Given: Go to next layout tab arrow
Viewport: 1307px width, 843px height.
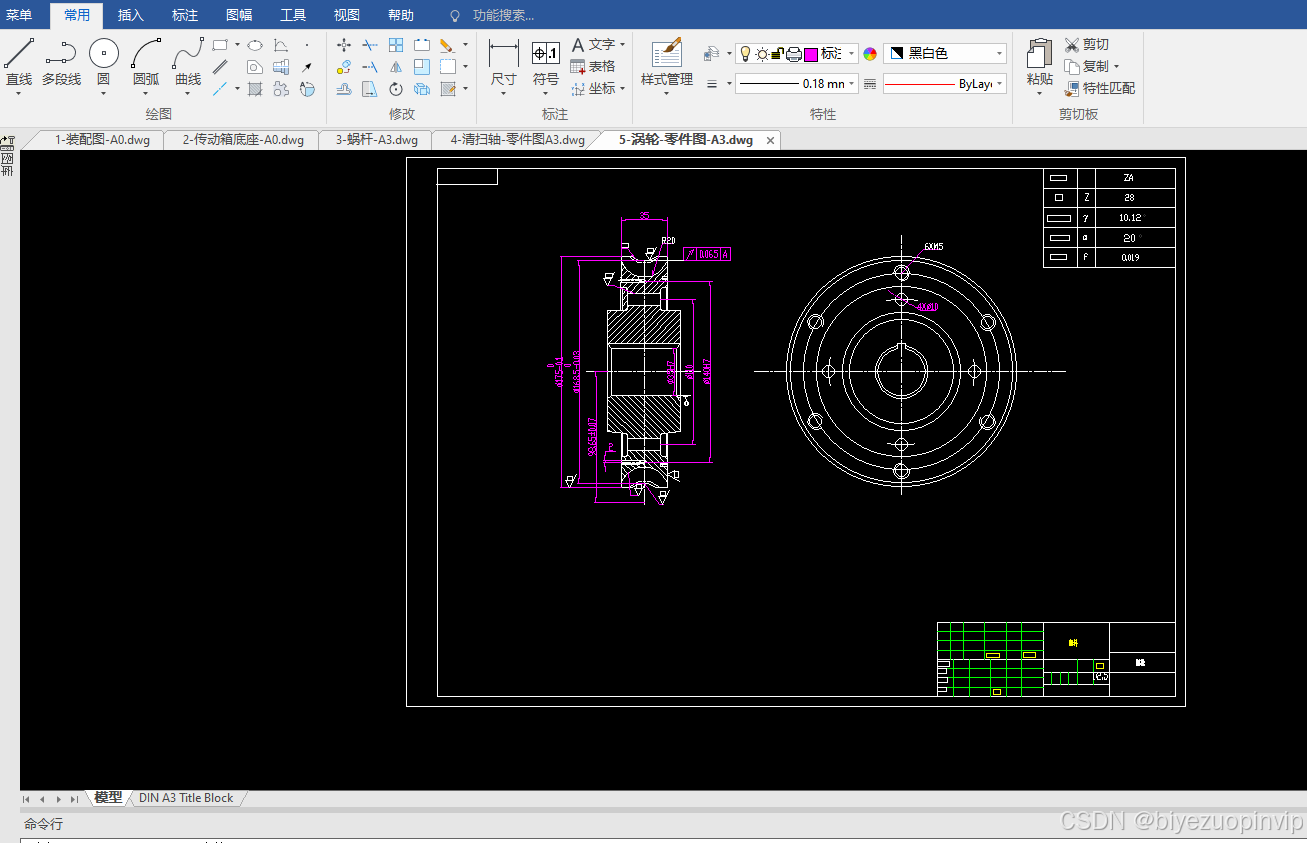Looking at the screenshot, I should coord(58,799).
